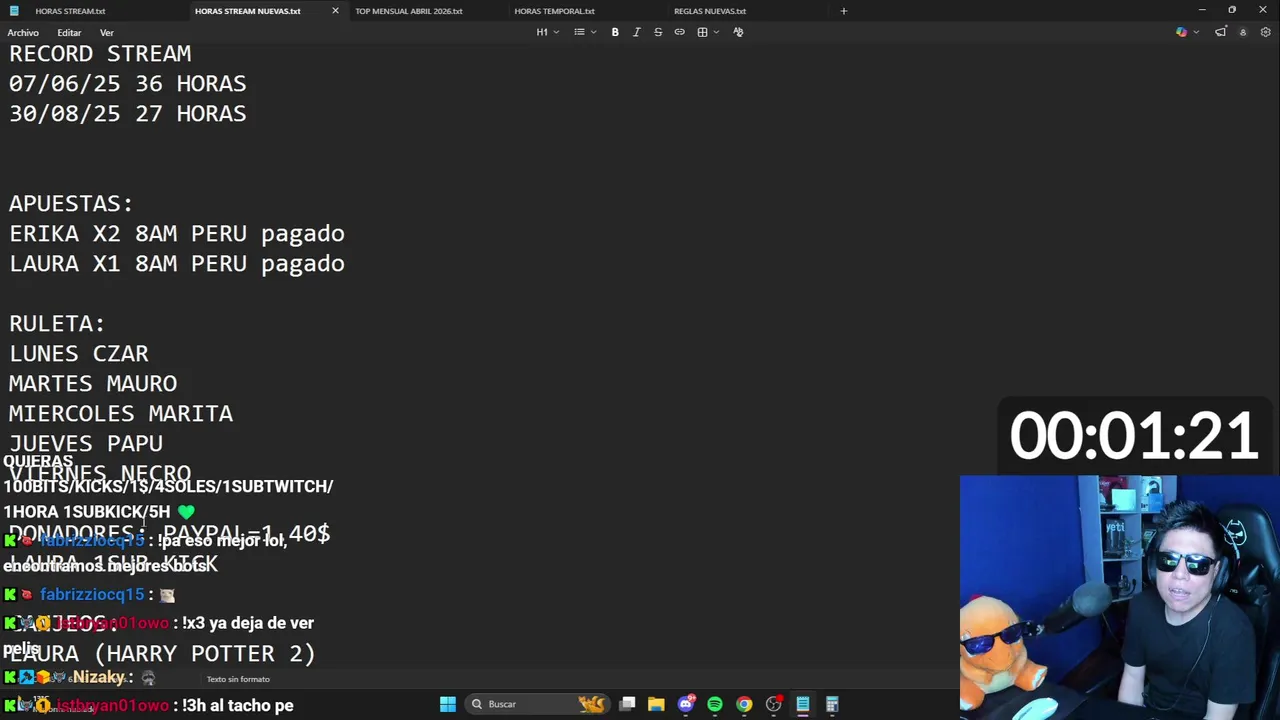Click the 'LUNES CZAR' line
This screenshot has height=720, width=1280.
click(79, 353)
